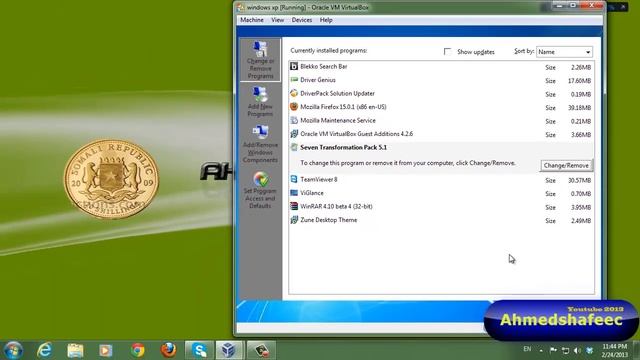The height and width of the screenshot is (360, 640).
Task: Launch Google Chrome from the taskbar
Action: click(x=138, y=350)
